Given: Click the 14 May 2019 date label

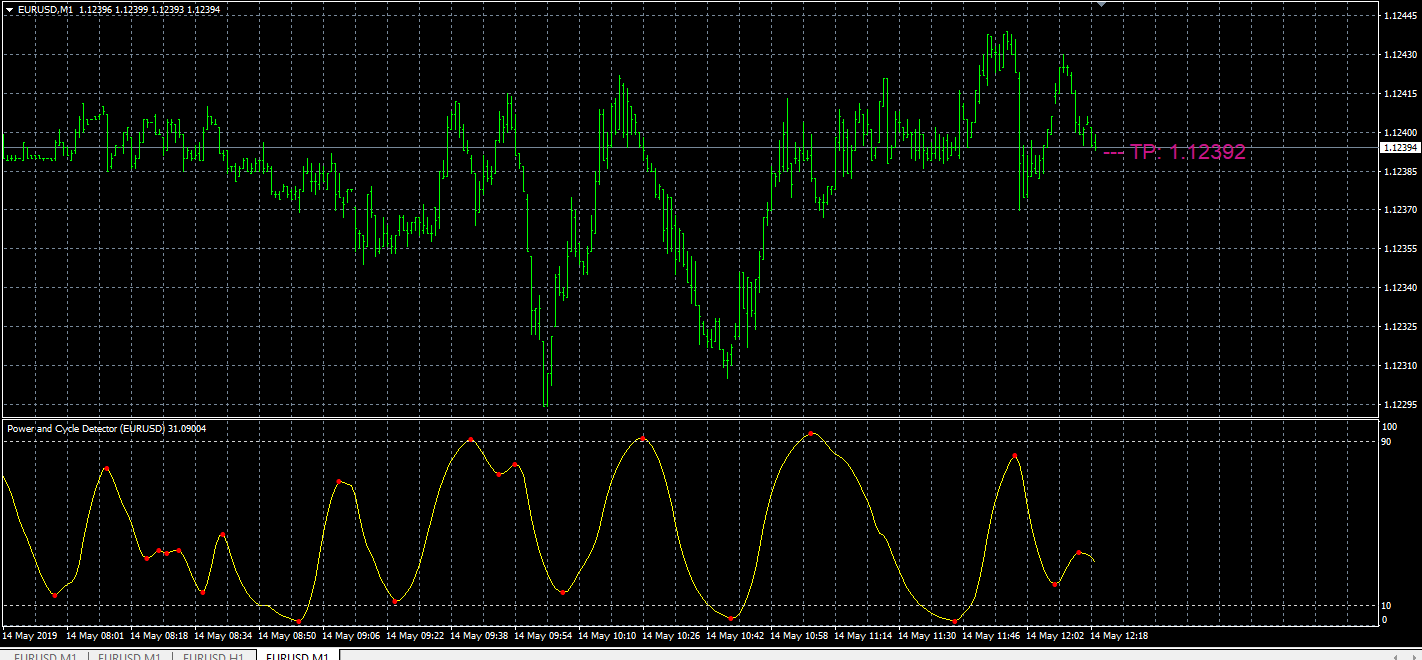Looking at the screenshot, I should (x=31, y=636).
